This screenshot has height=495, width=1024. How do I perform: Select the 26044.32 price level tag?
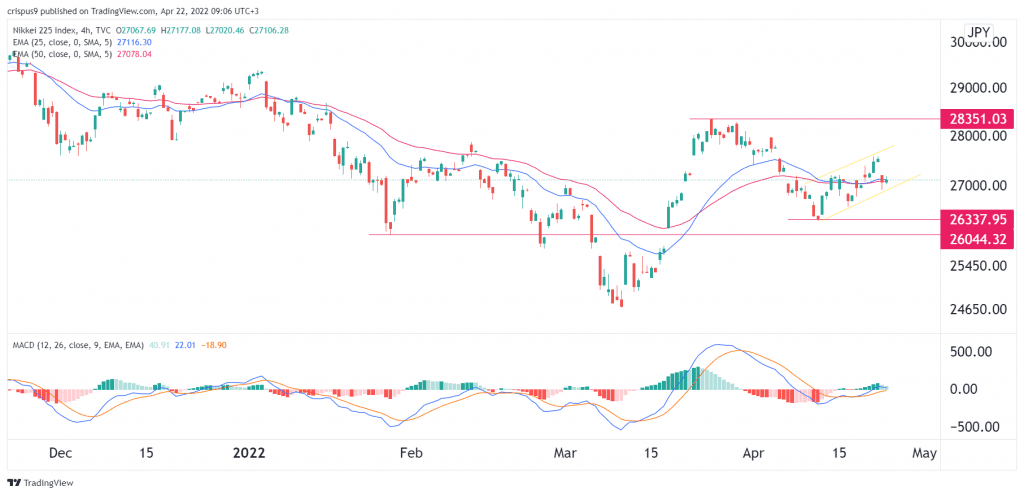[977, 239]
